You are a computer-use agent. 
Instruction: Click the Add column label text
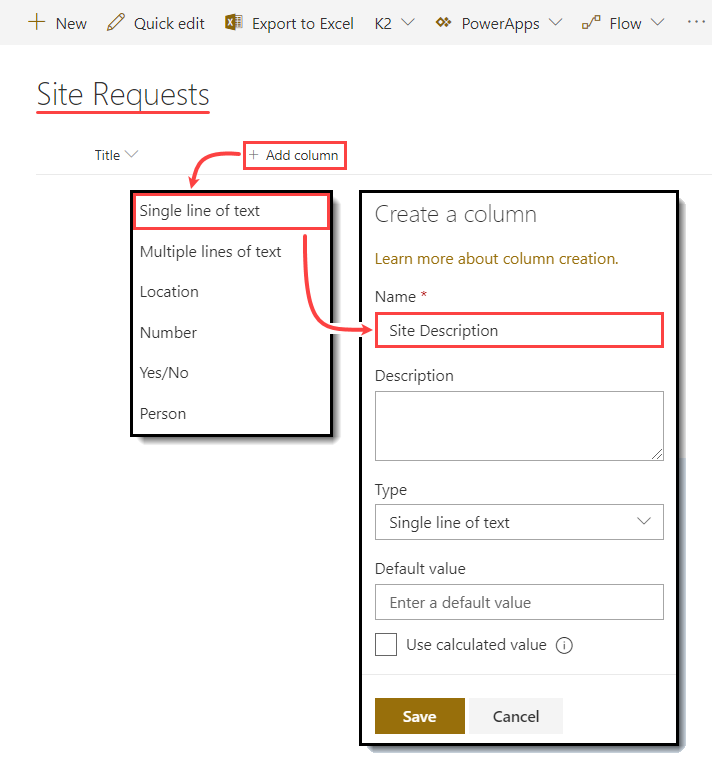pos(302,155)
